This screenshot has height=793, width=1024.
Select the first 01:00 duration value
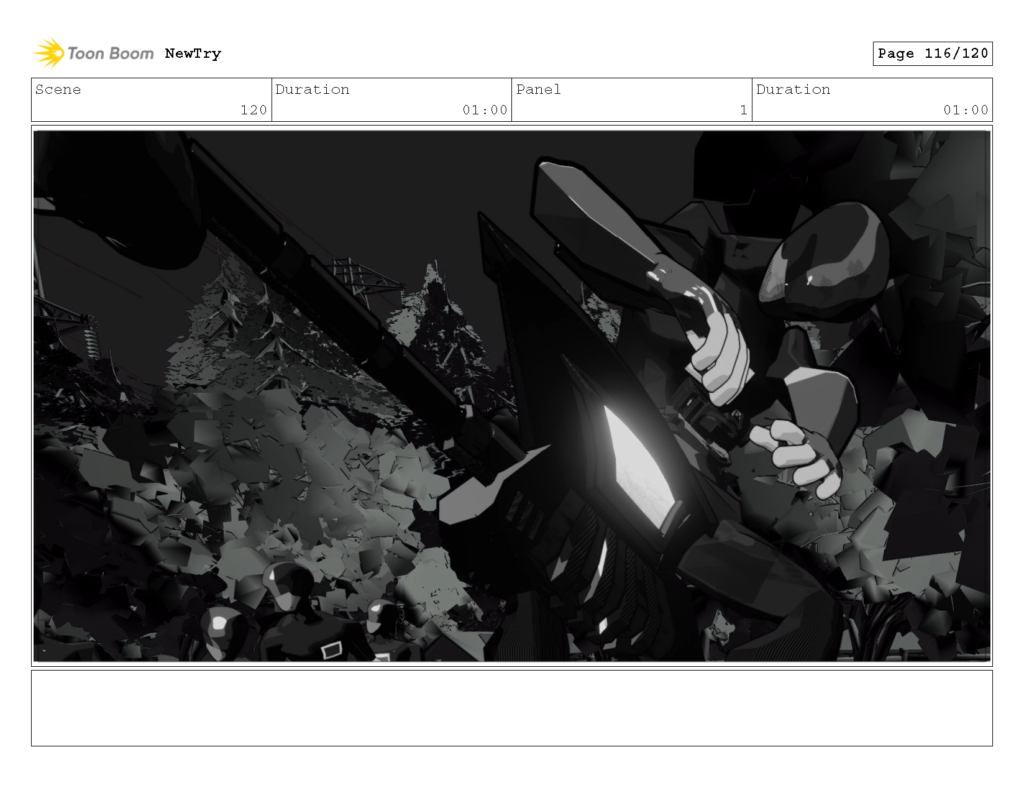tap(485, 111)
